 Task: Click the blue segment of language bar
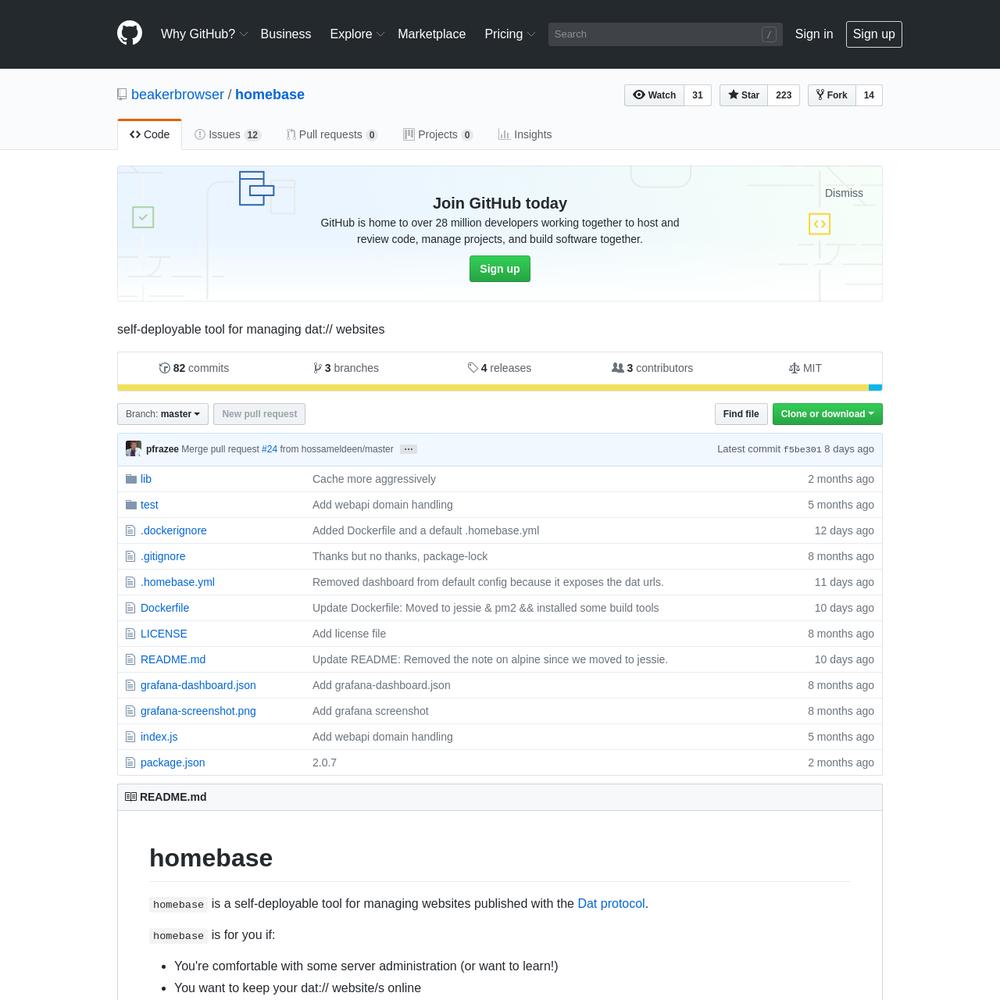875,388
